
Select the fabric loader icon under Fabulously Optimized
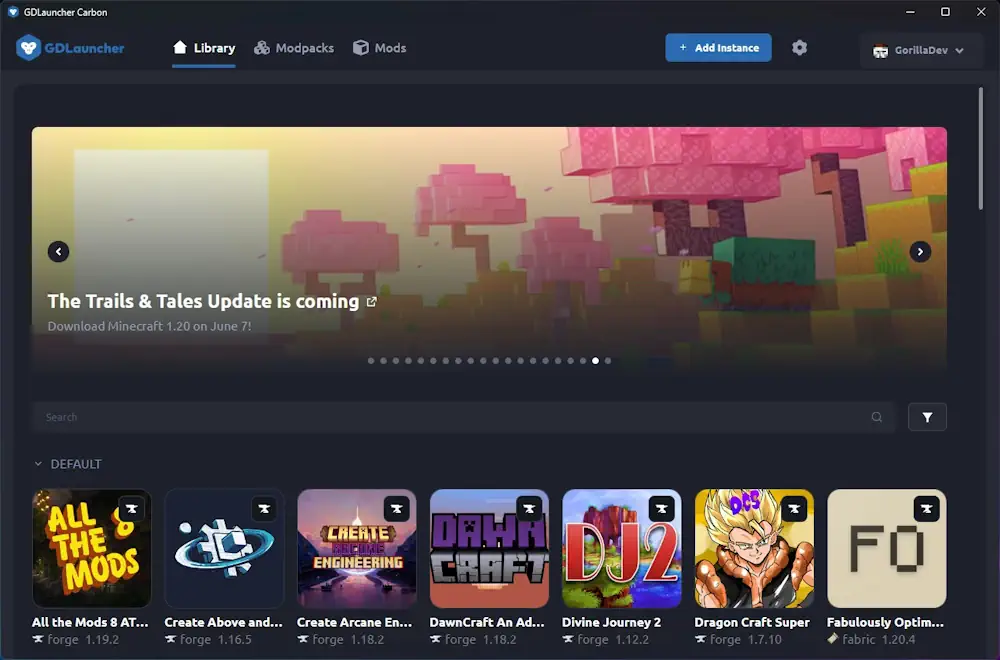point(832,639)
